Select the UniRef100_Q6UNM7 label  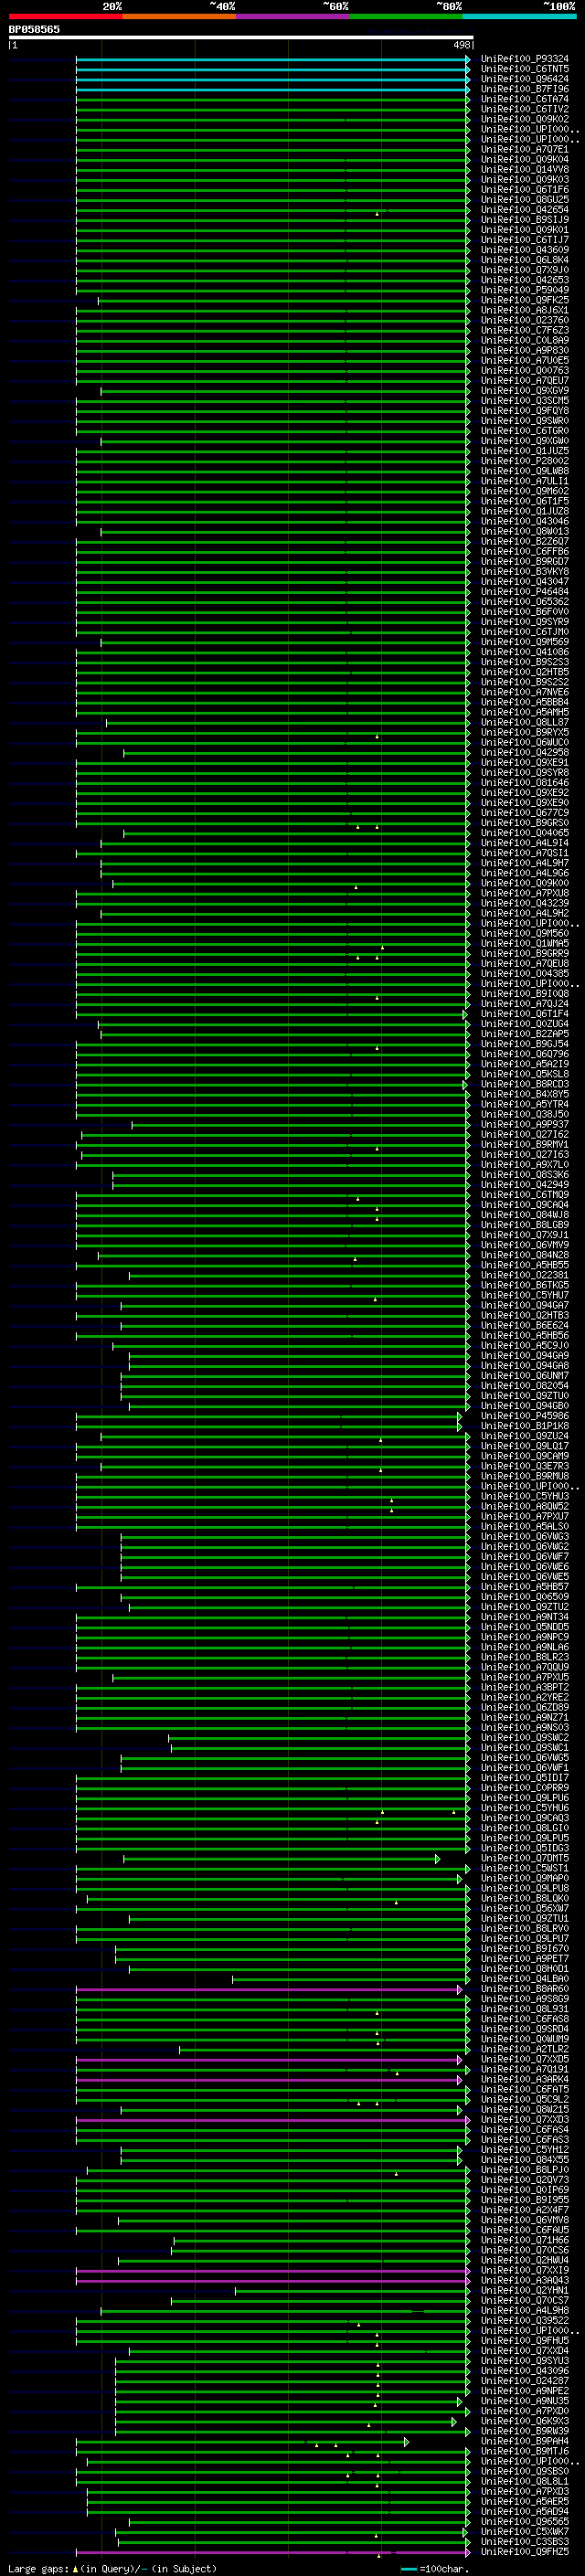click(525, 1376)
